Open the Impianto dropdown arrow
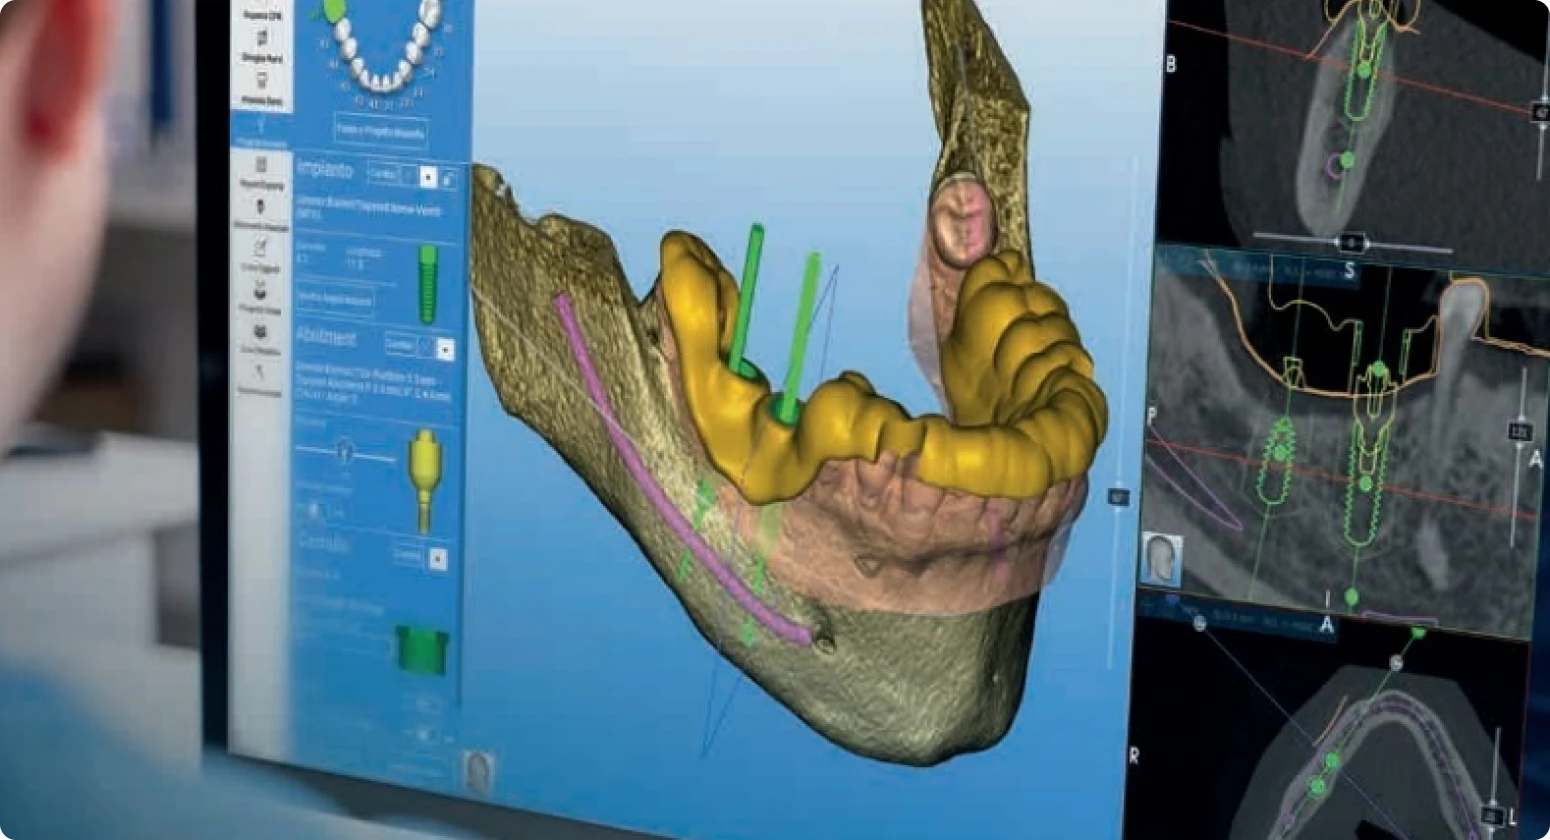The width and height of the screenshot is (1550, 840). click(x=428, y=177)
